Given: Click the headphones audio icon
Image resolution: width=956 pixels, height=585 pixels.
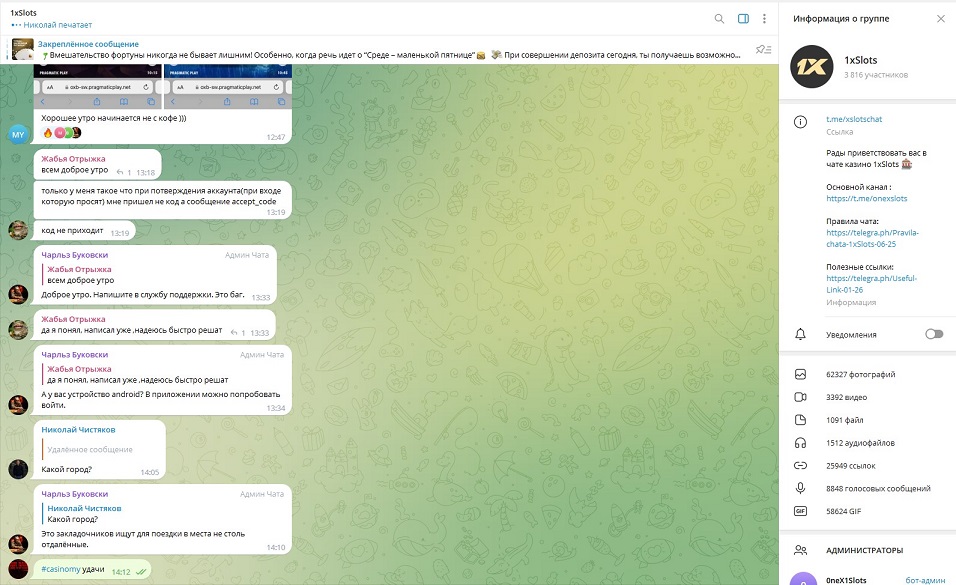Looking at the screenshot, I should [x=801, y=443].
